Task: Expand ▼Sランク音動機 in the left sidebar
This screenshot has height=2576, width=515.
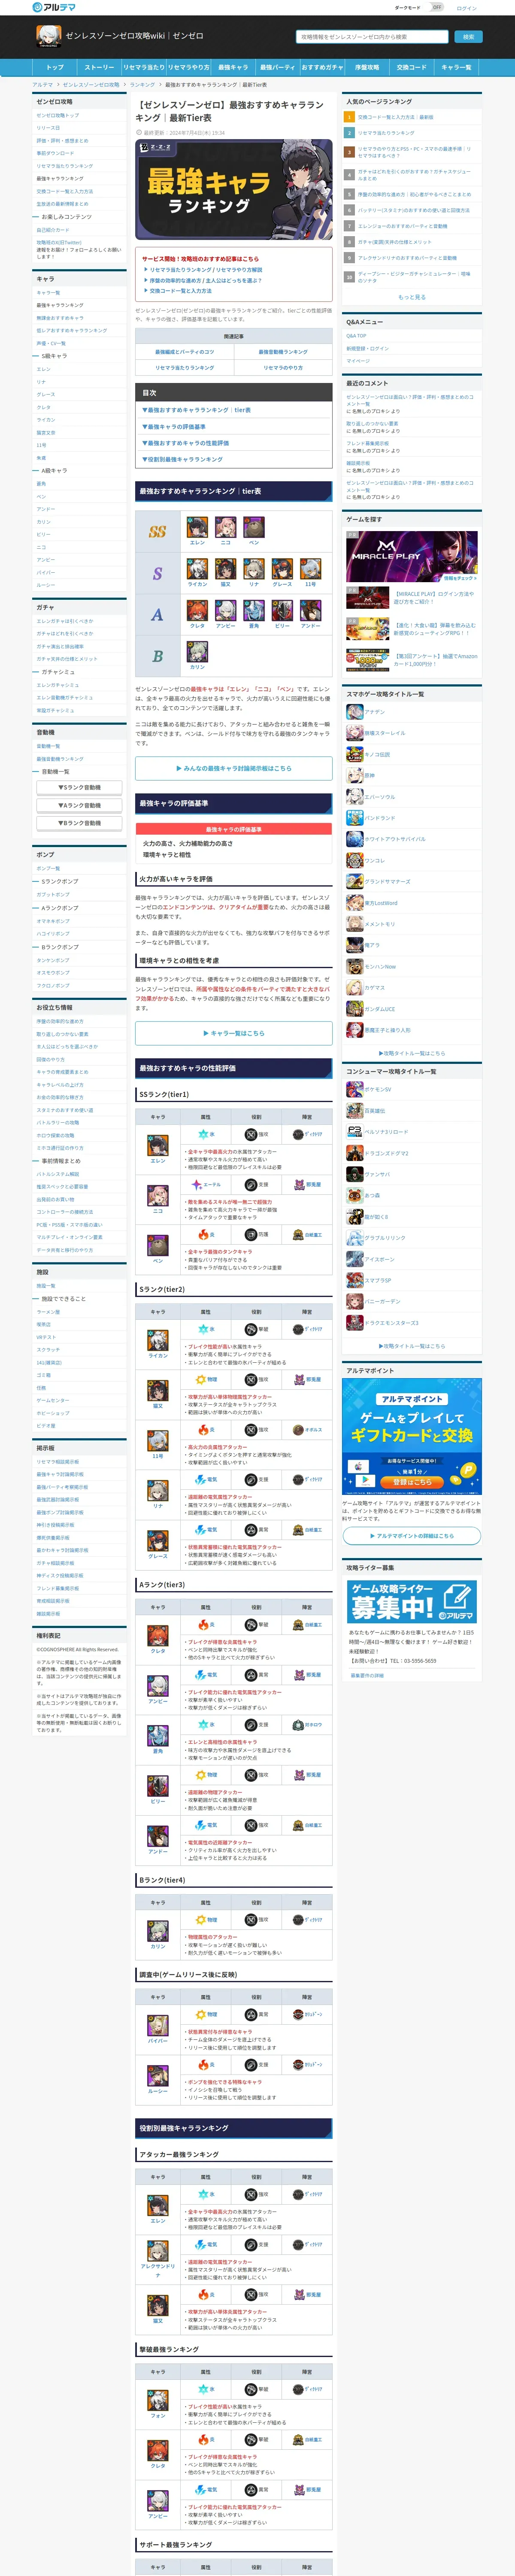Action: click(x=80, y=788)
